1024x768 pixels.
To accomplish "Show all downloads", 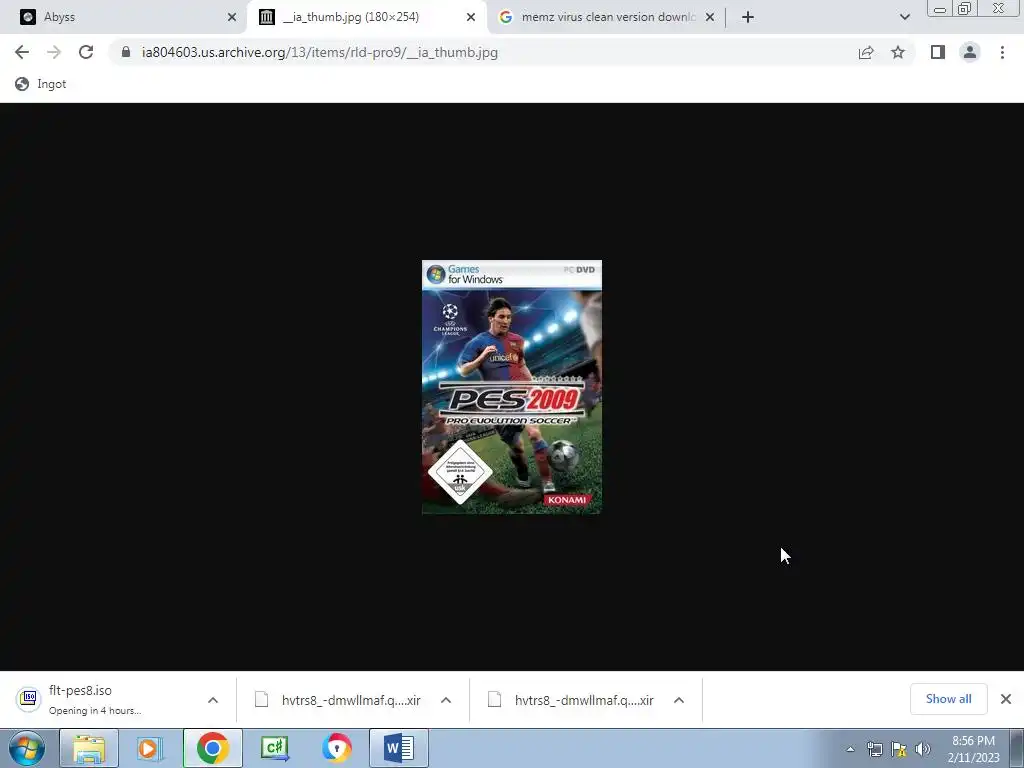I will 948,699.
